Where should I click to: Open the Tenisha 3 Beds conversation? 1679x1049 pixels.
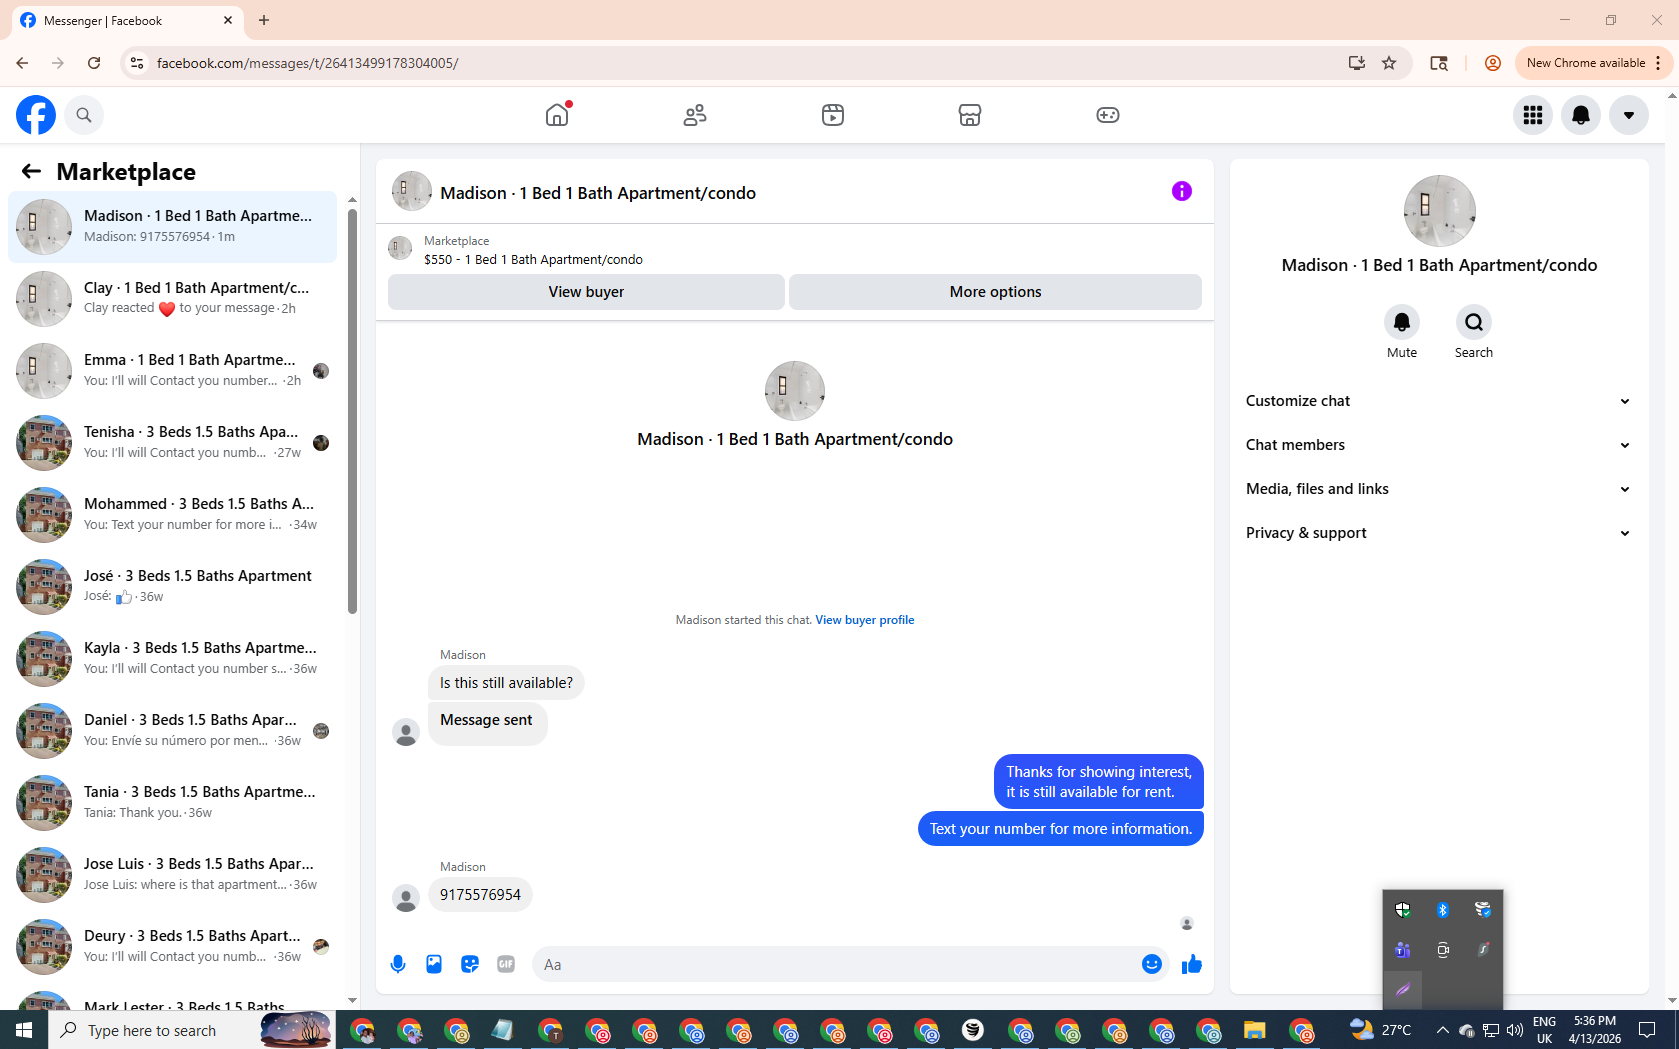172,443
